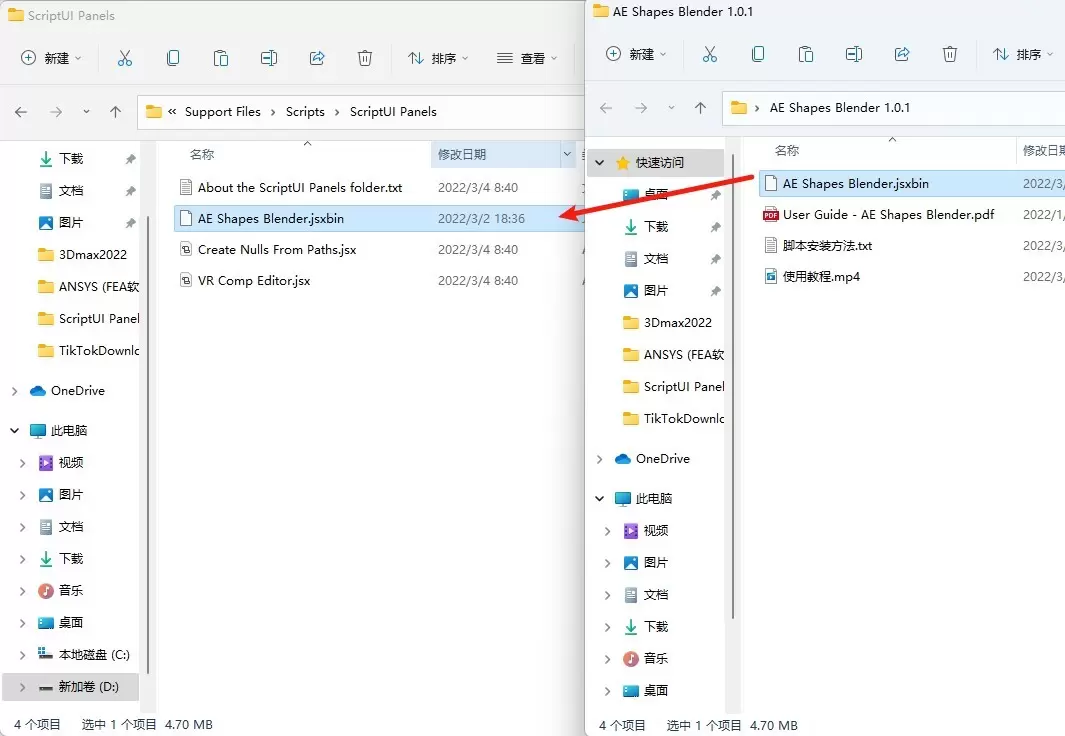The image size is (1065, 736).
Task: Click the delete trash icon in right window
Action: pos(950,54)
